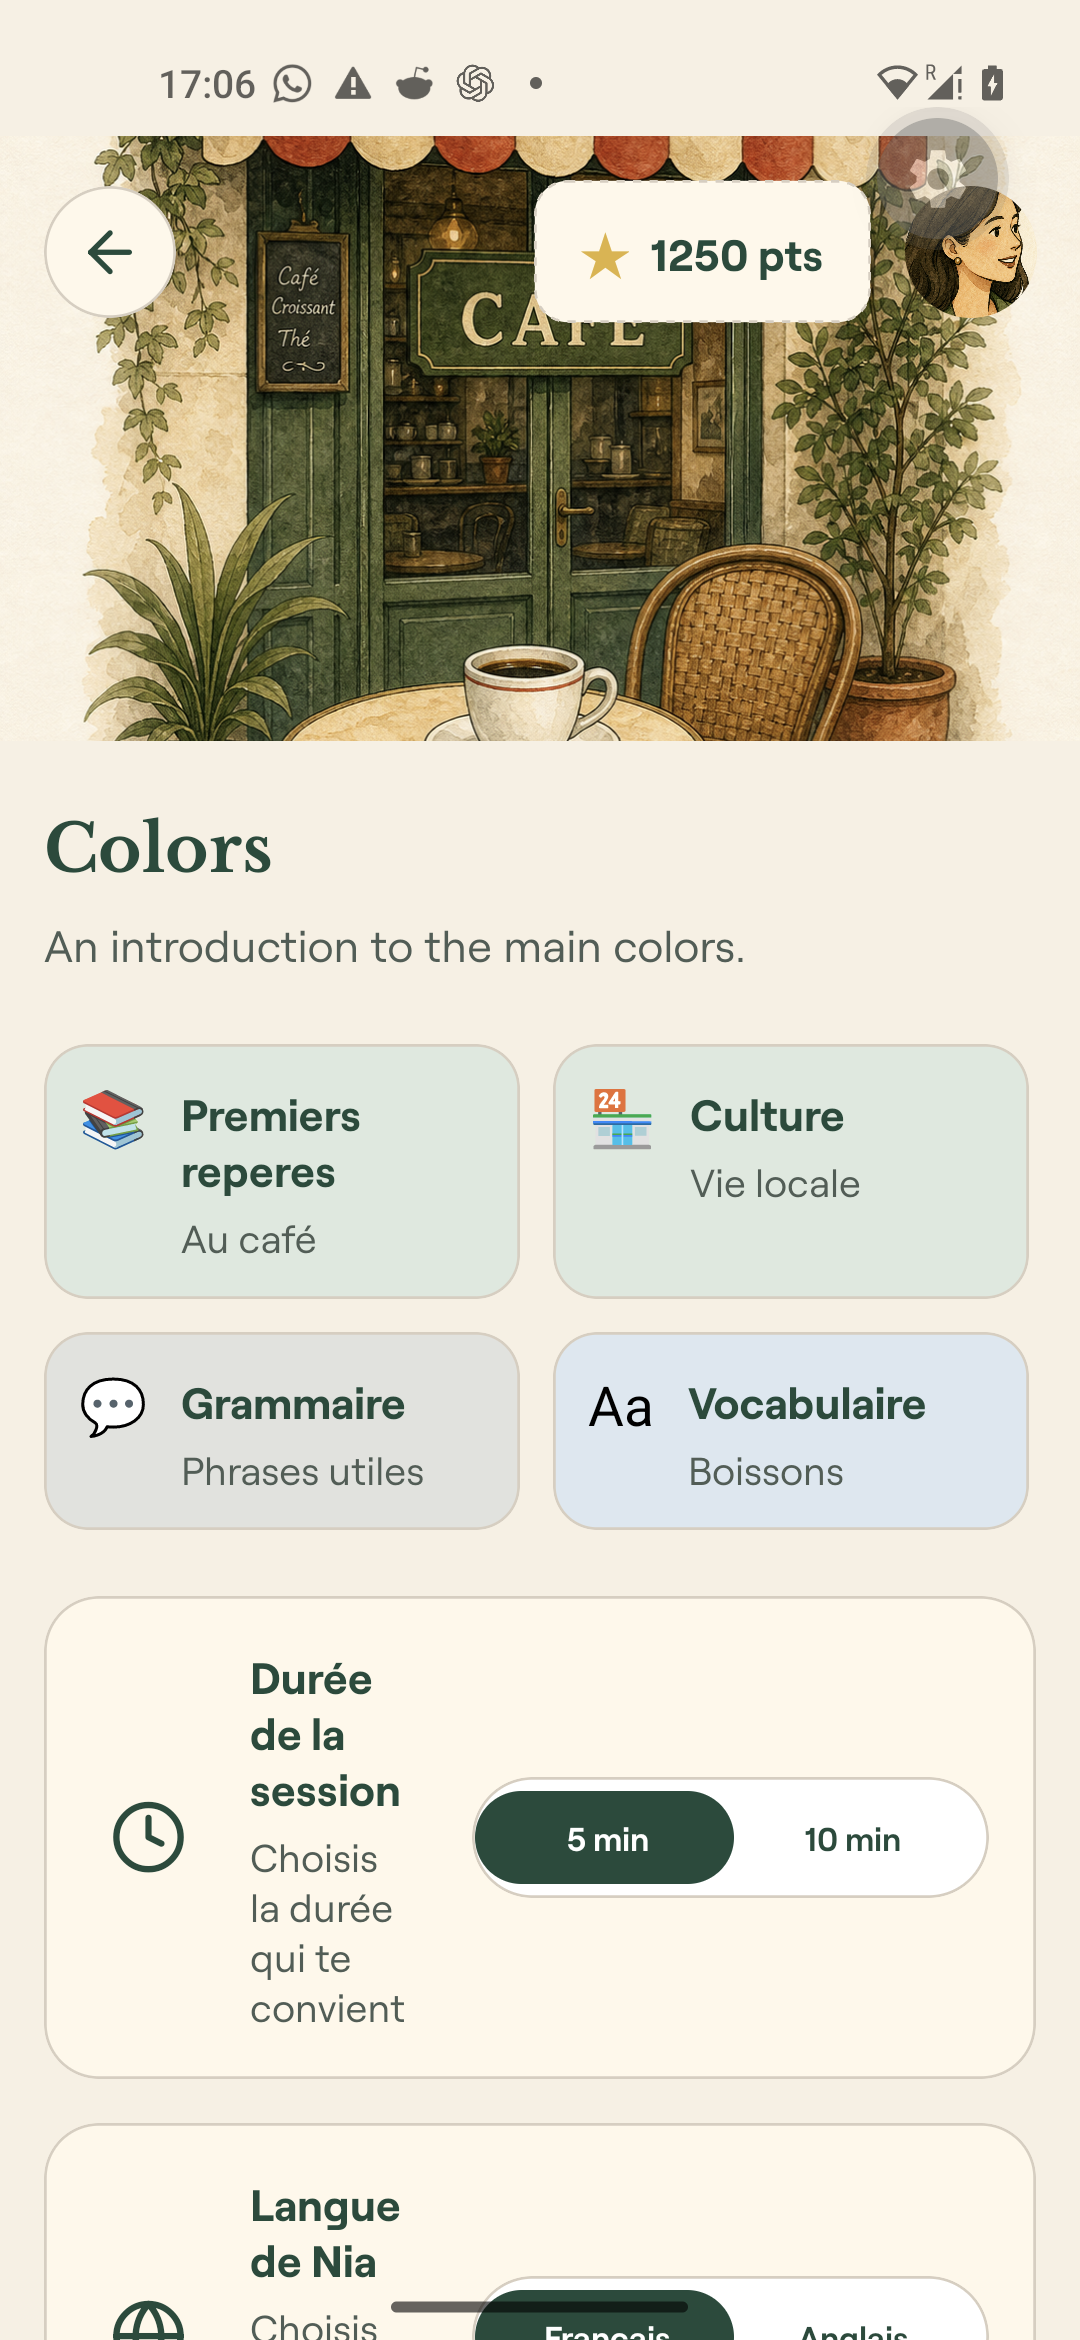The image size is (1080, 2340).
Task: Select the 5 min session duration
Action: tap(605, 1838)
